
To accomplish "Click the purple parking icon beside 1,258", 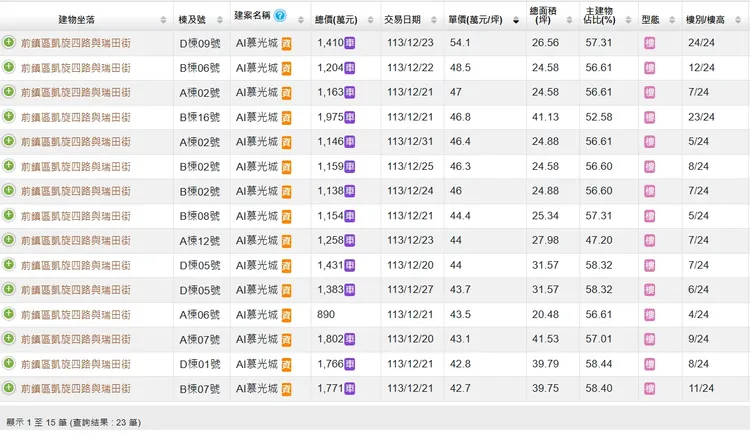I will (350, 240).
